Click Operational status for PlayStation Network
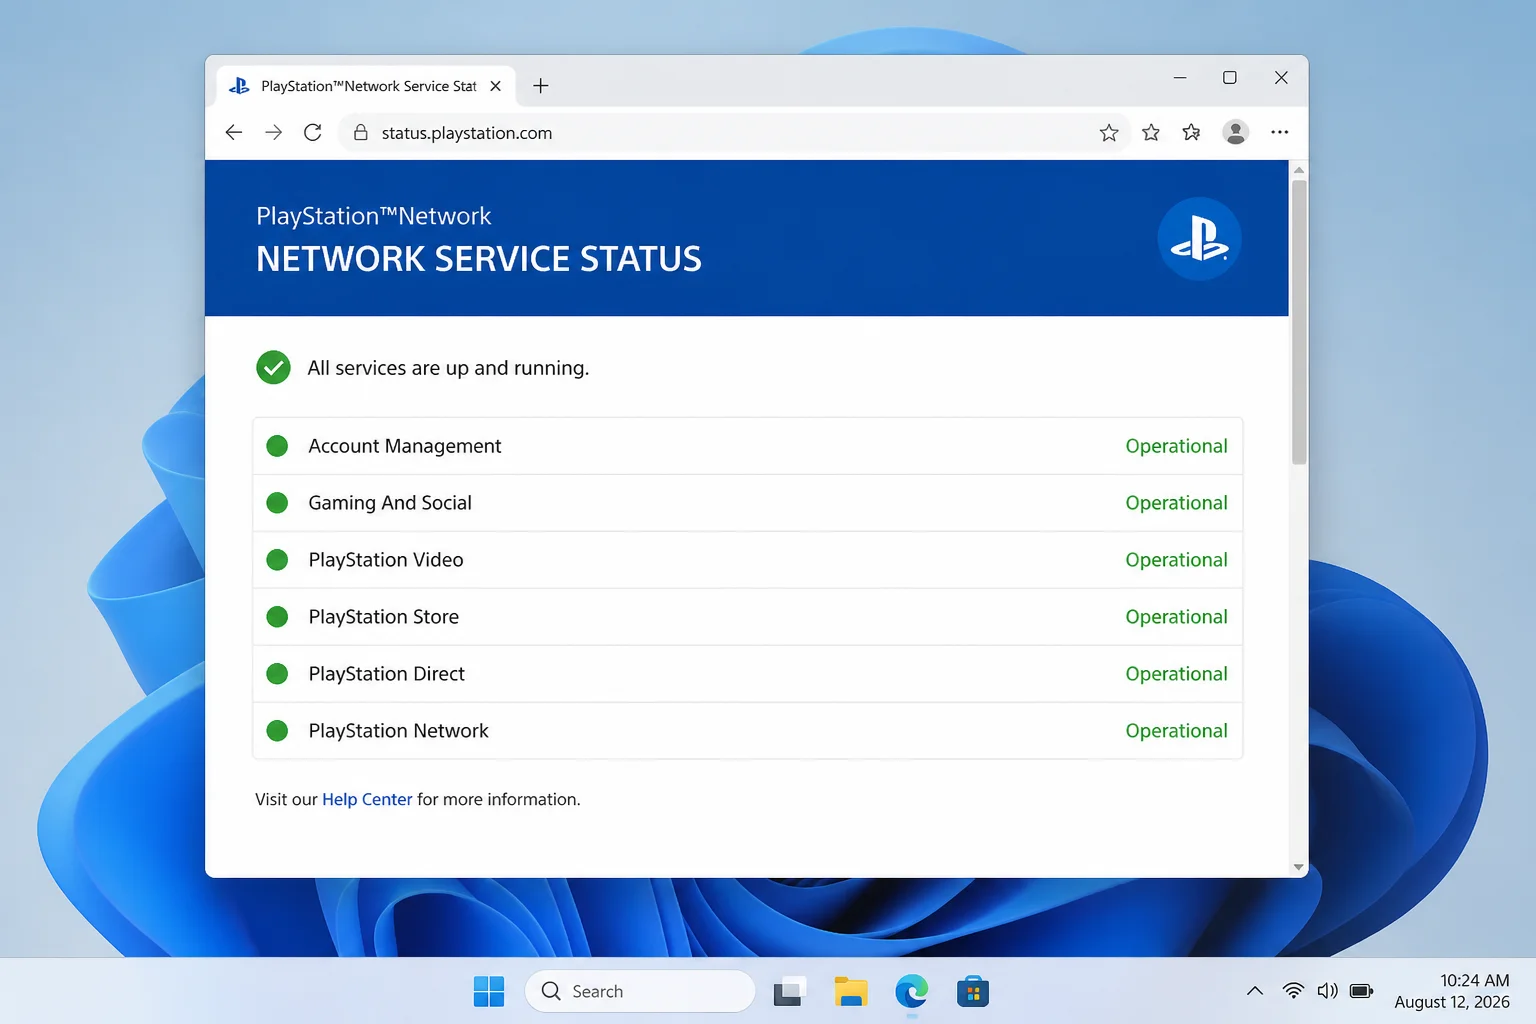Screen dimensions: 1536x1024 click(1176, 731)
